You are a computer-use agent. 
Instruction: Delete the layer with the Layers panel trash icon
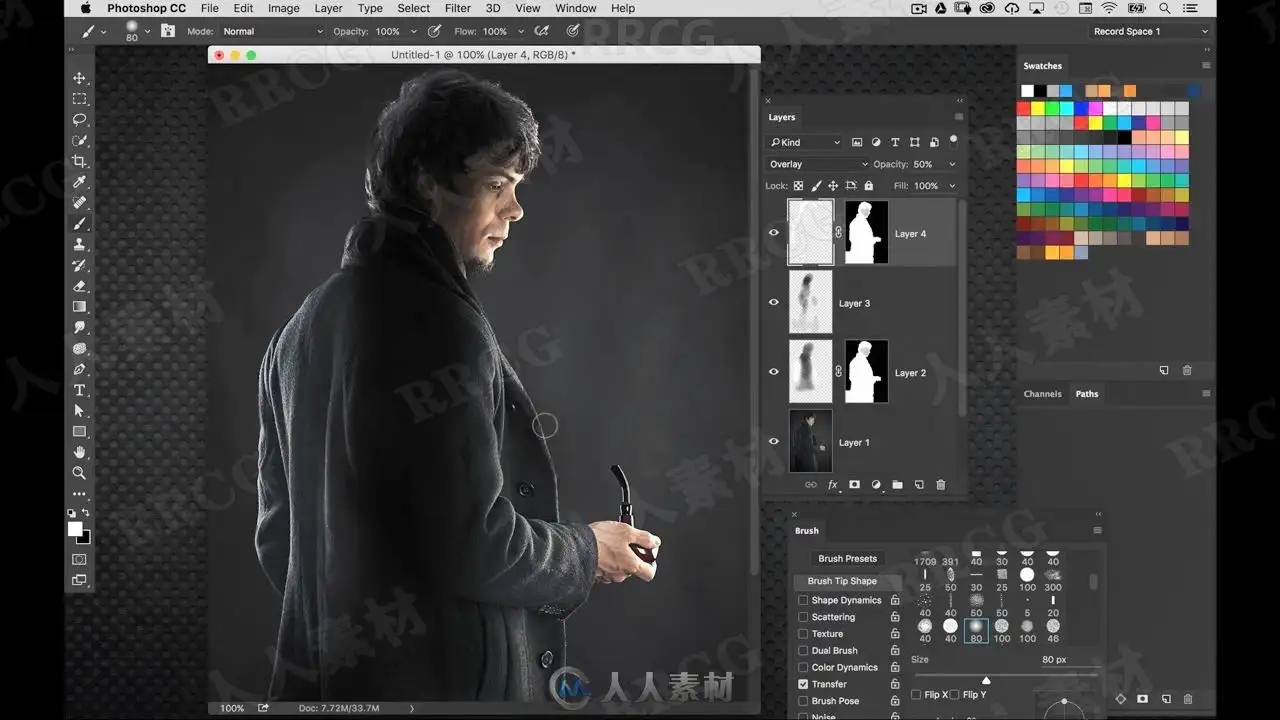[x=940, y=485]
